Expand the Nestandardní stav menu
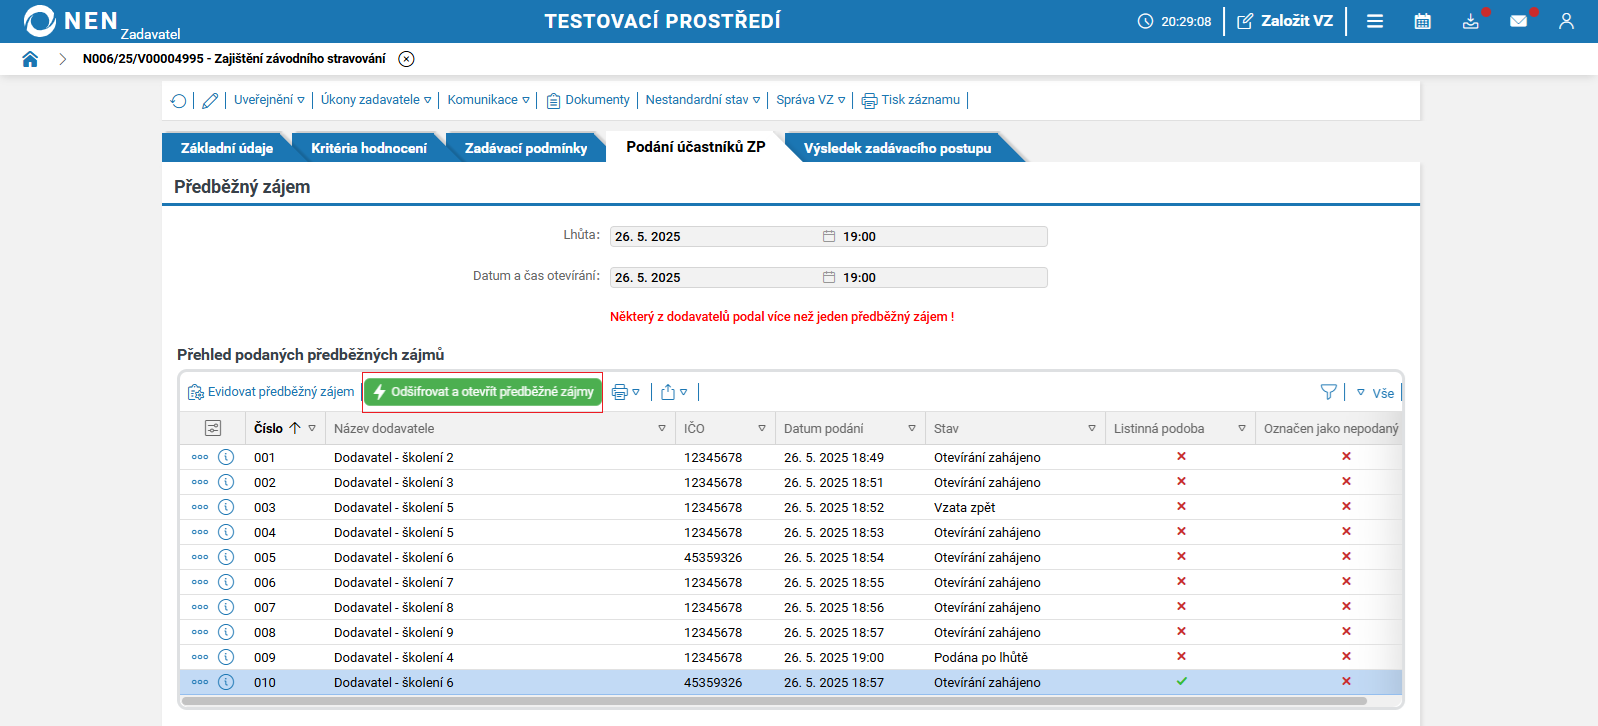Viewport: 1598px width, 726px height. (703, 100)
